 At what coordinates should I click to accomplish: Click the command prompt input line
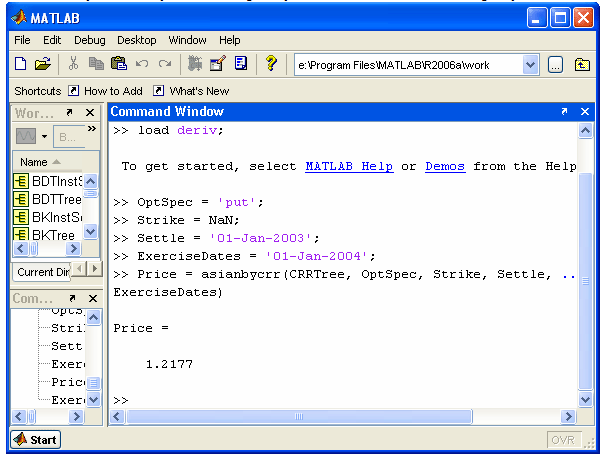pyautogui.click(x=344, y=400)
